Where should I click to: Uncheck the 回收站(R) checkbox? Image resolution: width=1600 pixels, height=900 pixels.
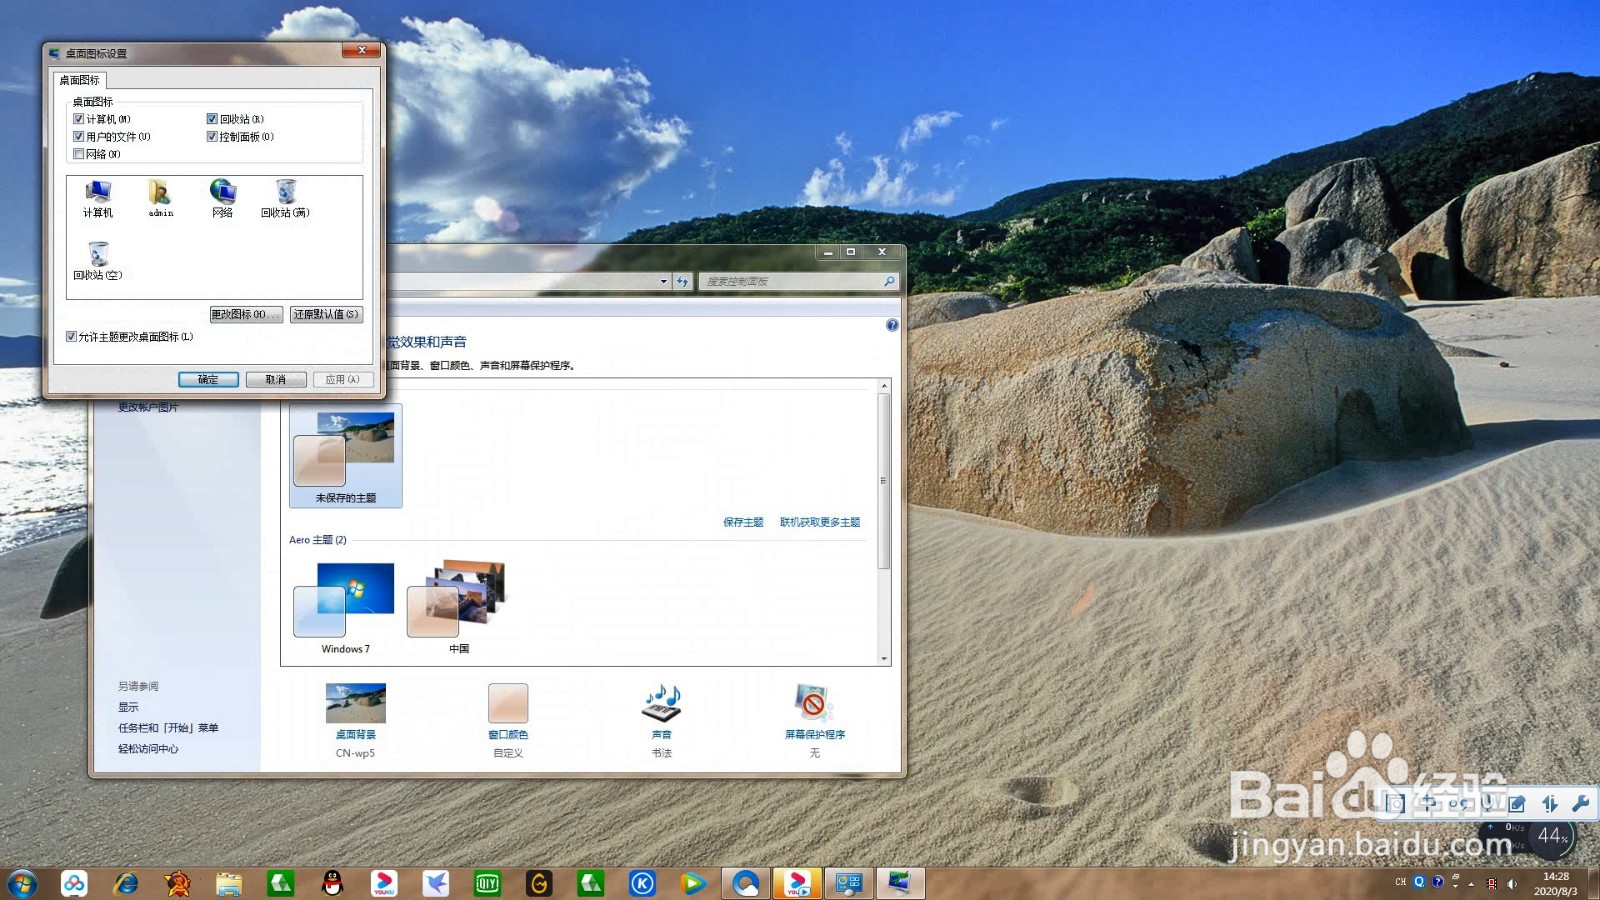point(212,119)
